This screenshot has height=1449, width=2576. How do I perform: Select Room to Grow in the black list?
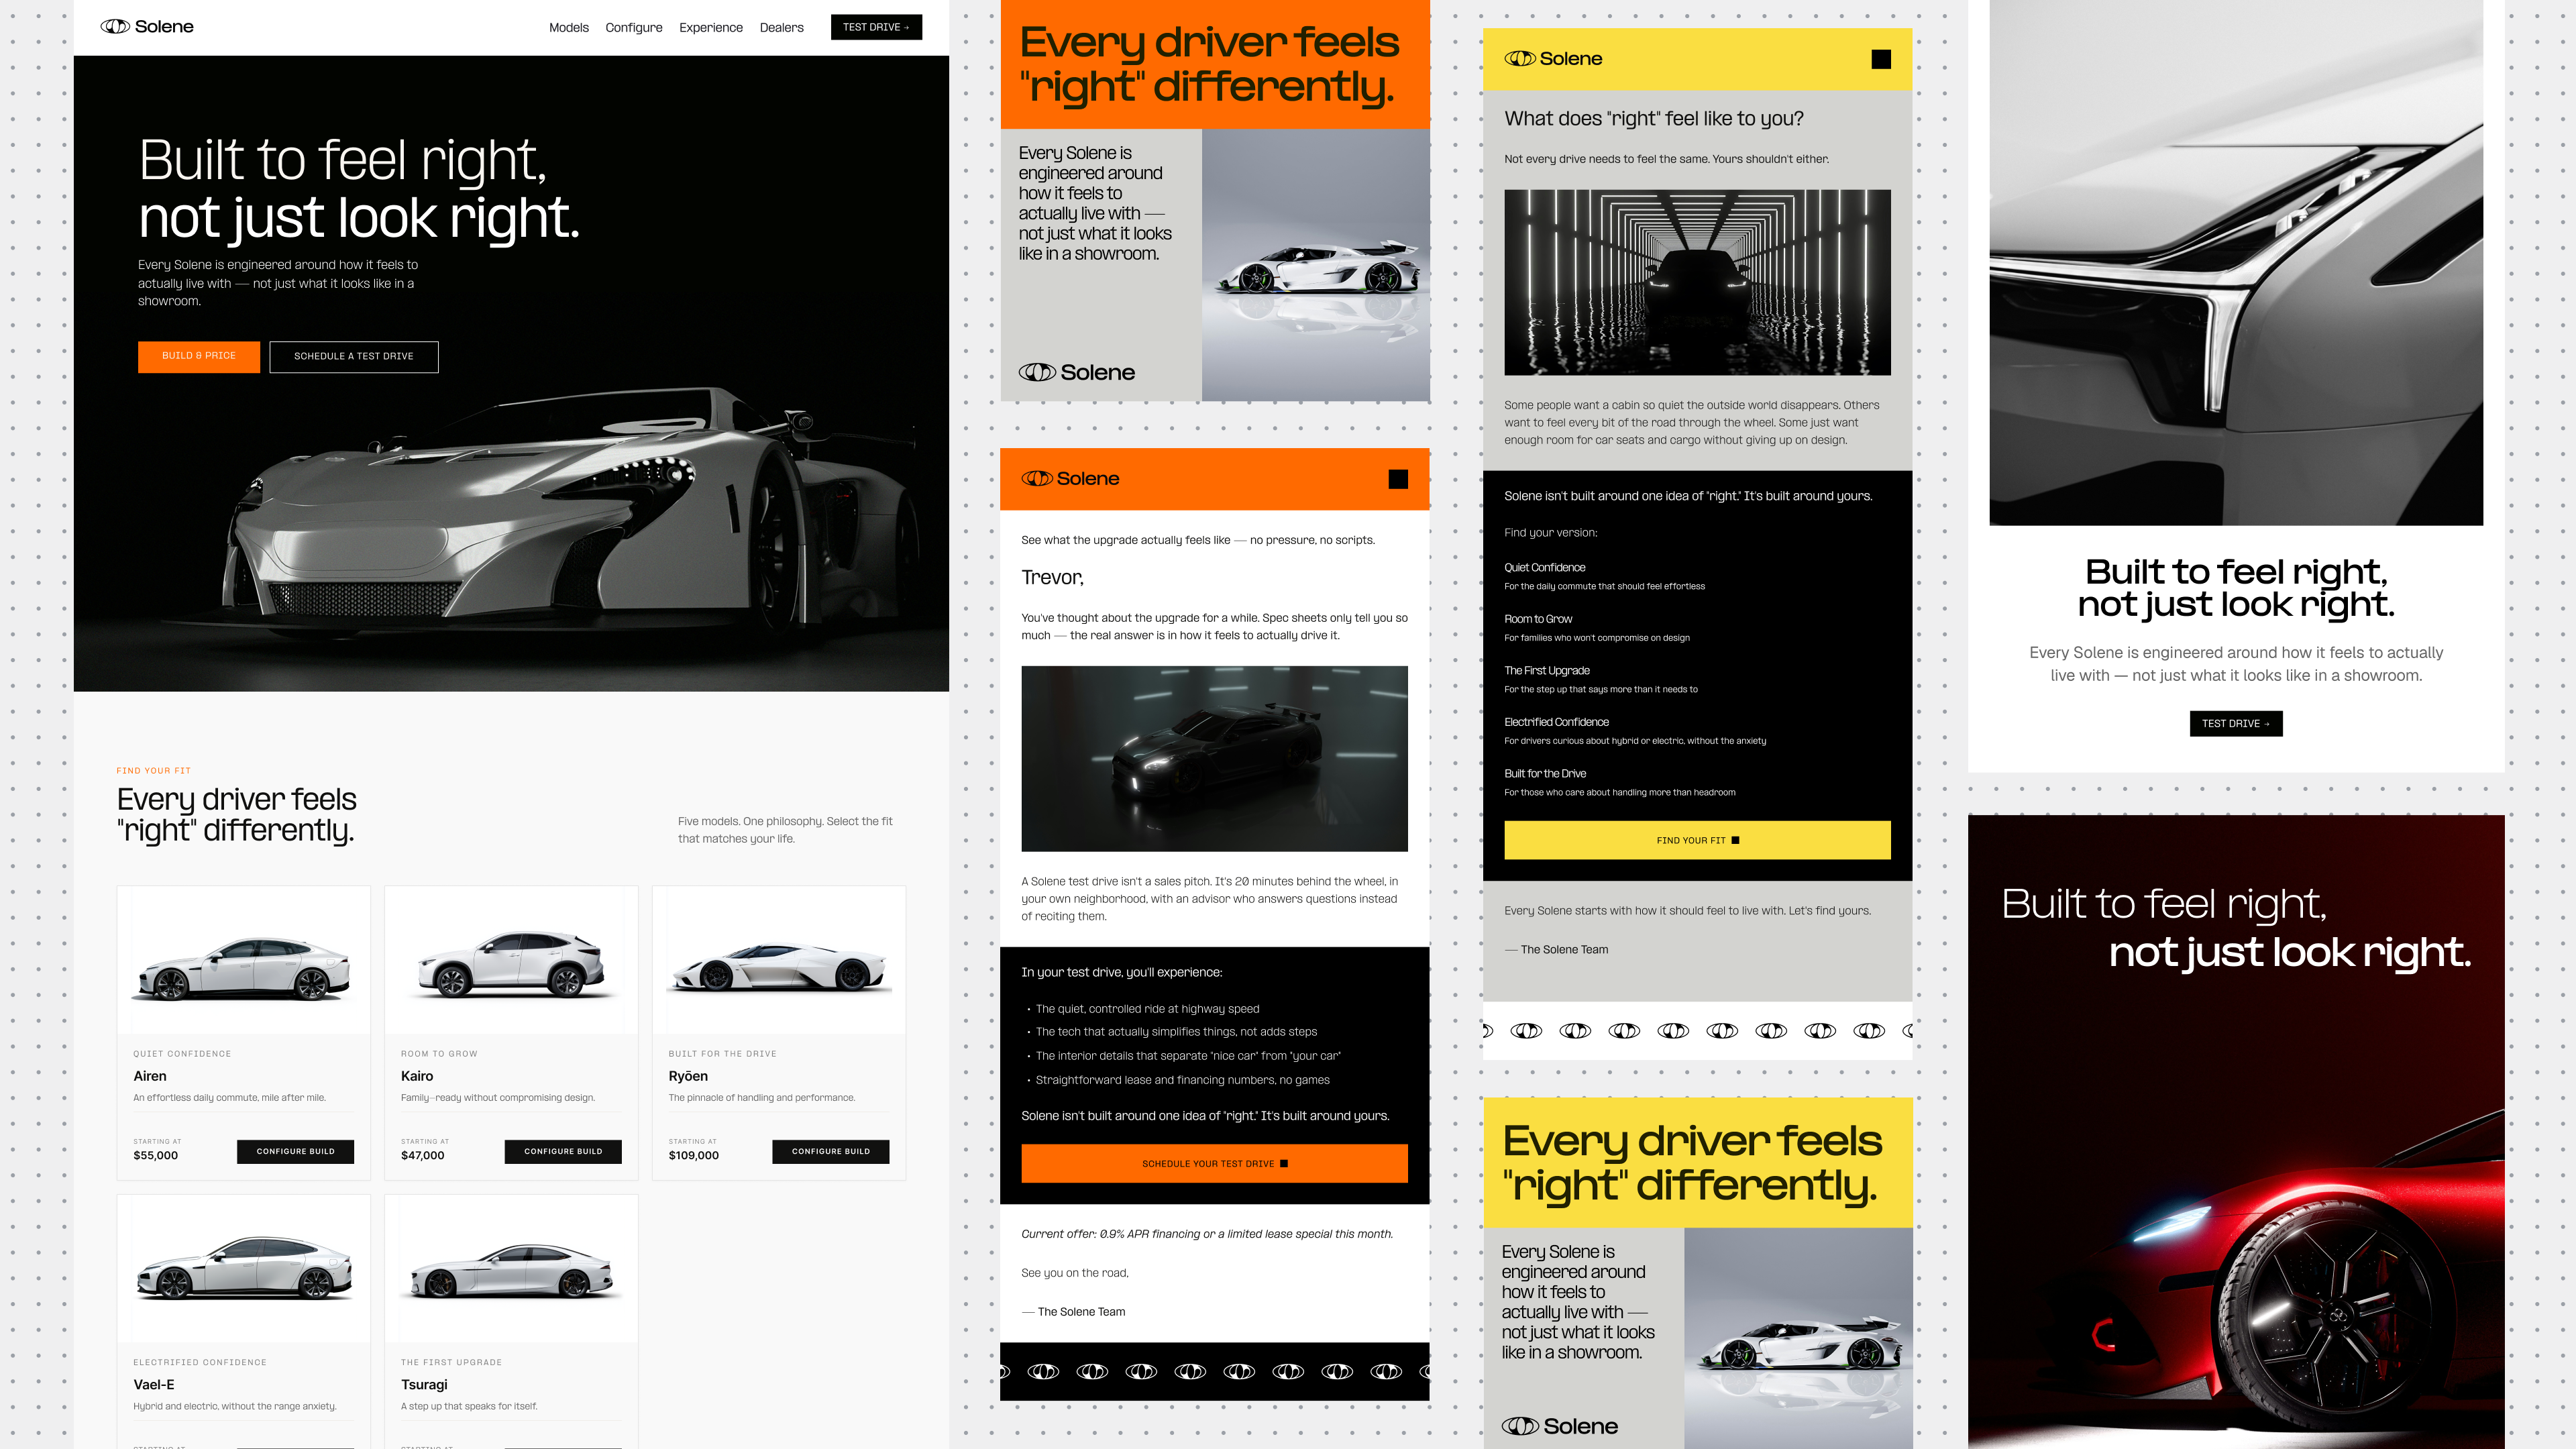1538,619
